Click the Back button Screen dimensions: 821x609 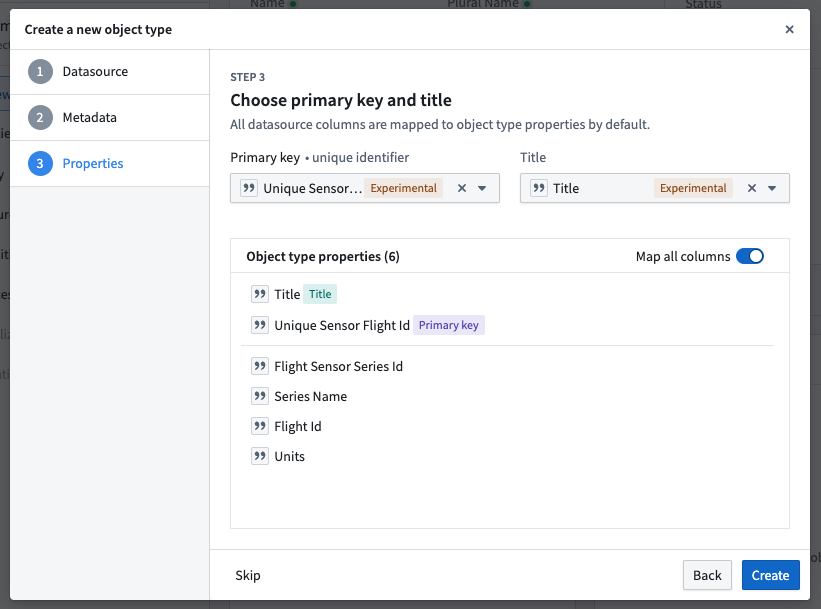click(707, 575)
